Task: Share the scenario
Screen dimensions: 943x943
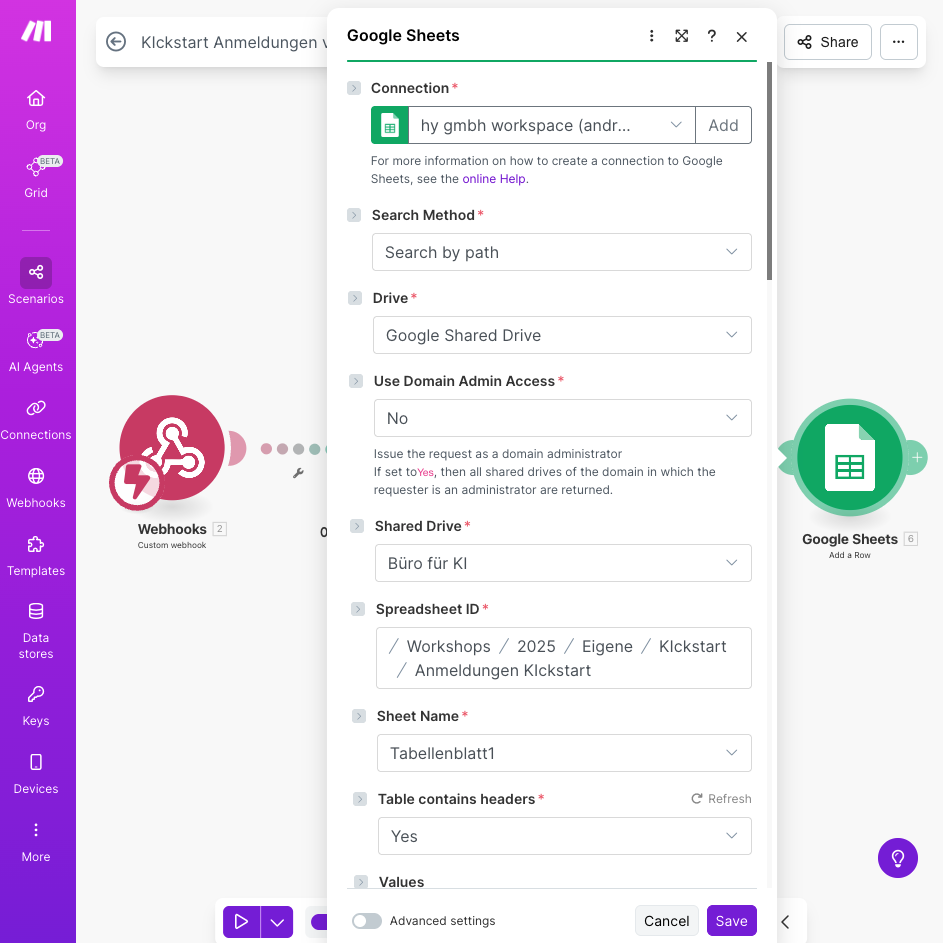Action: coord(828,42)
